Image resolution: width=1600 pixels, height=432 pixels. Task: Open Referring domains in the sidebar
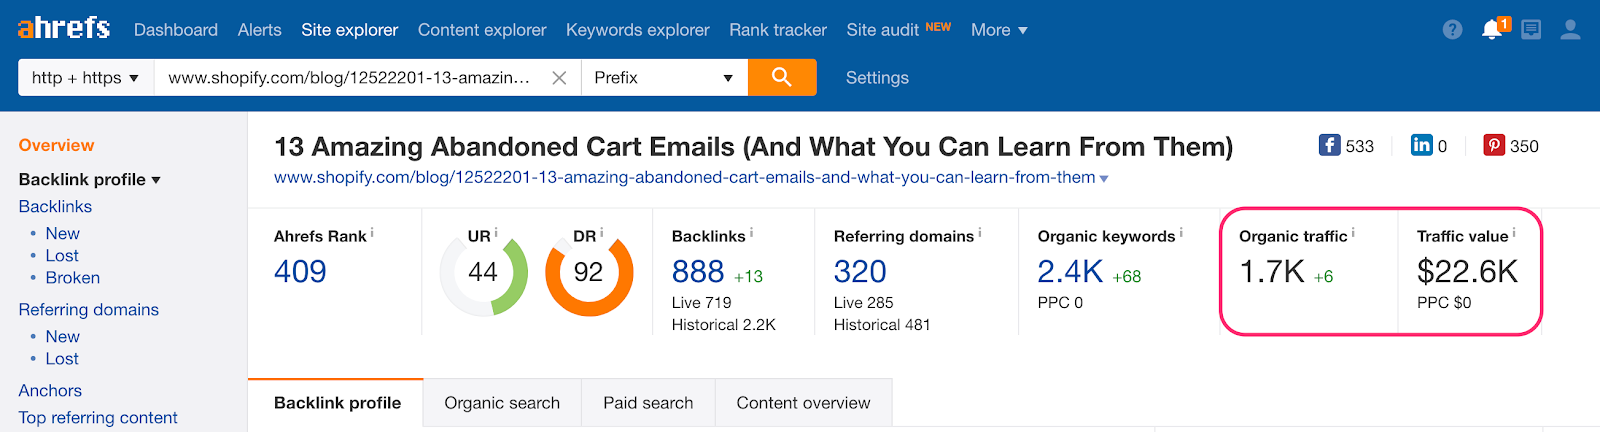click(89, 309)
